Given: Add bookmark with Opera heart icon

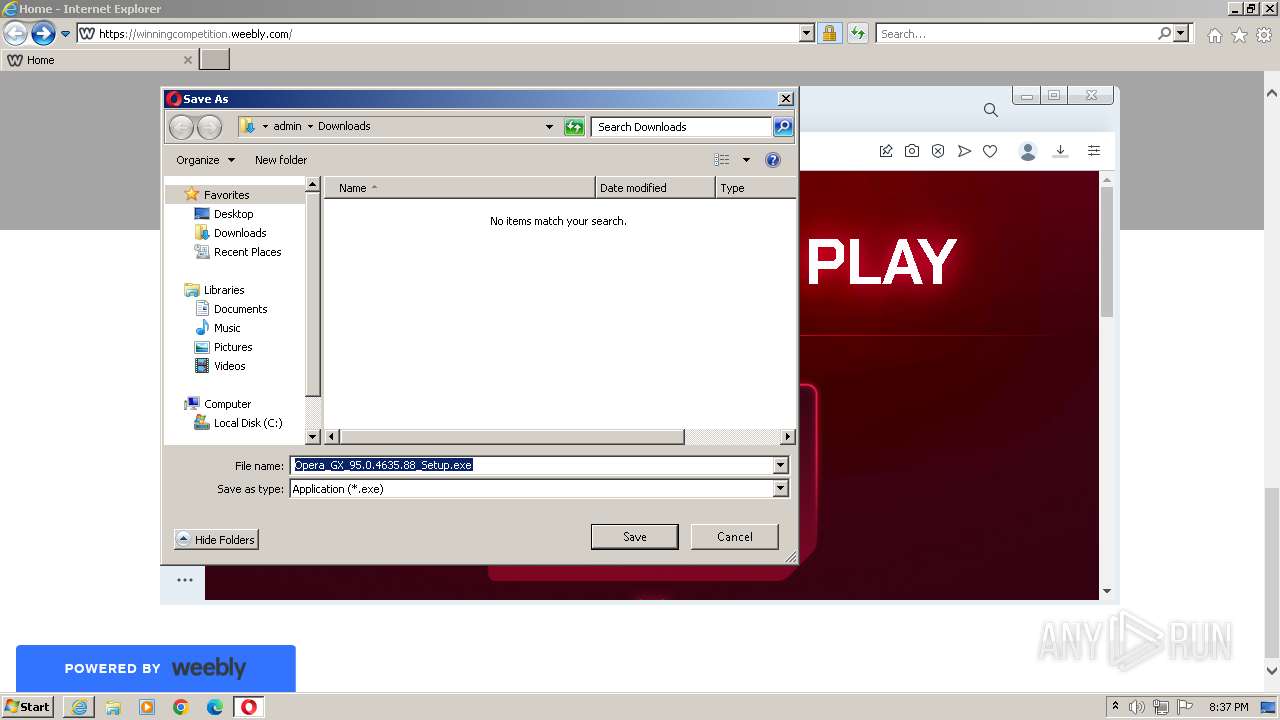Looking at the screenshot, I should pyautogui.click(x=990, y=151).
